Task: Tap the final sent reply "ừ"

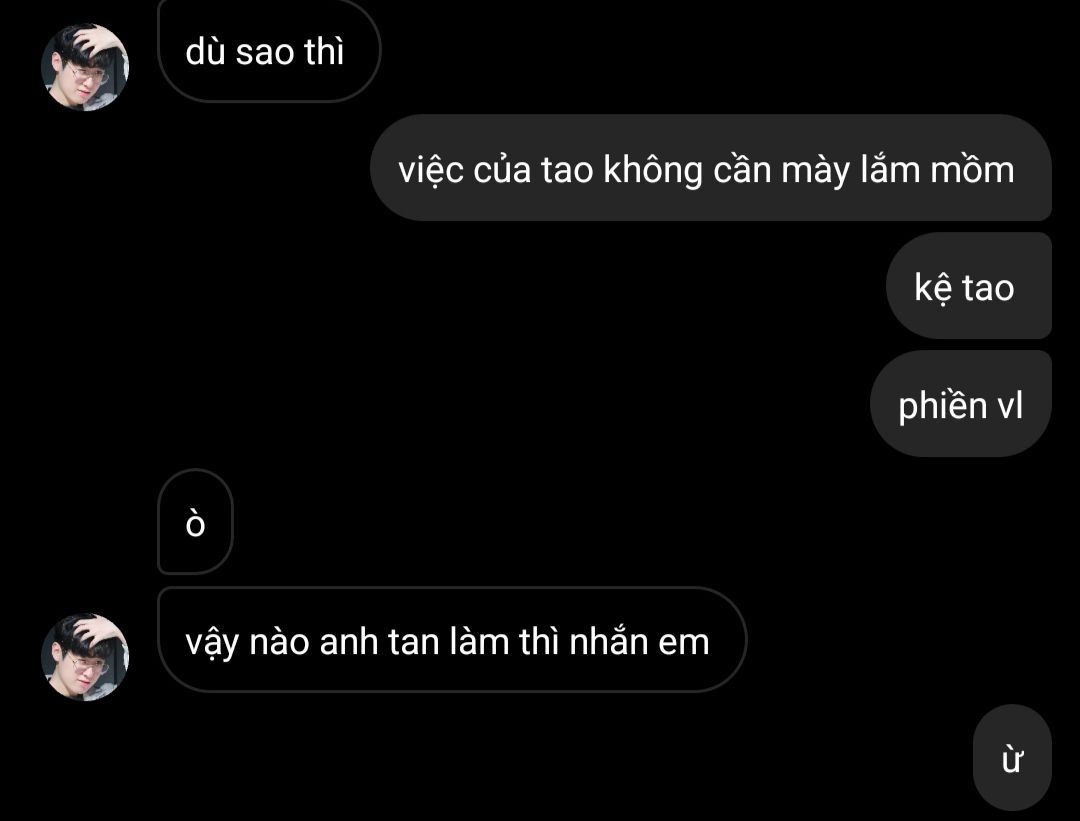Action: tap(1012, 758)
